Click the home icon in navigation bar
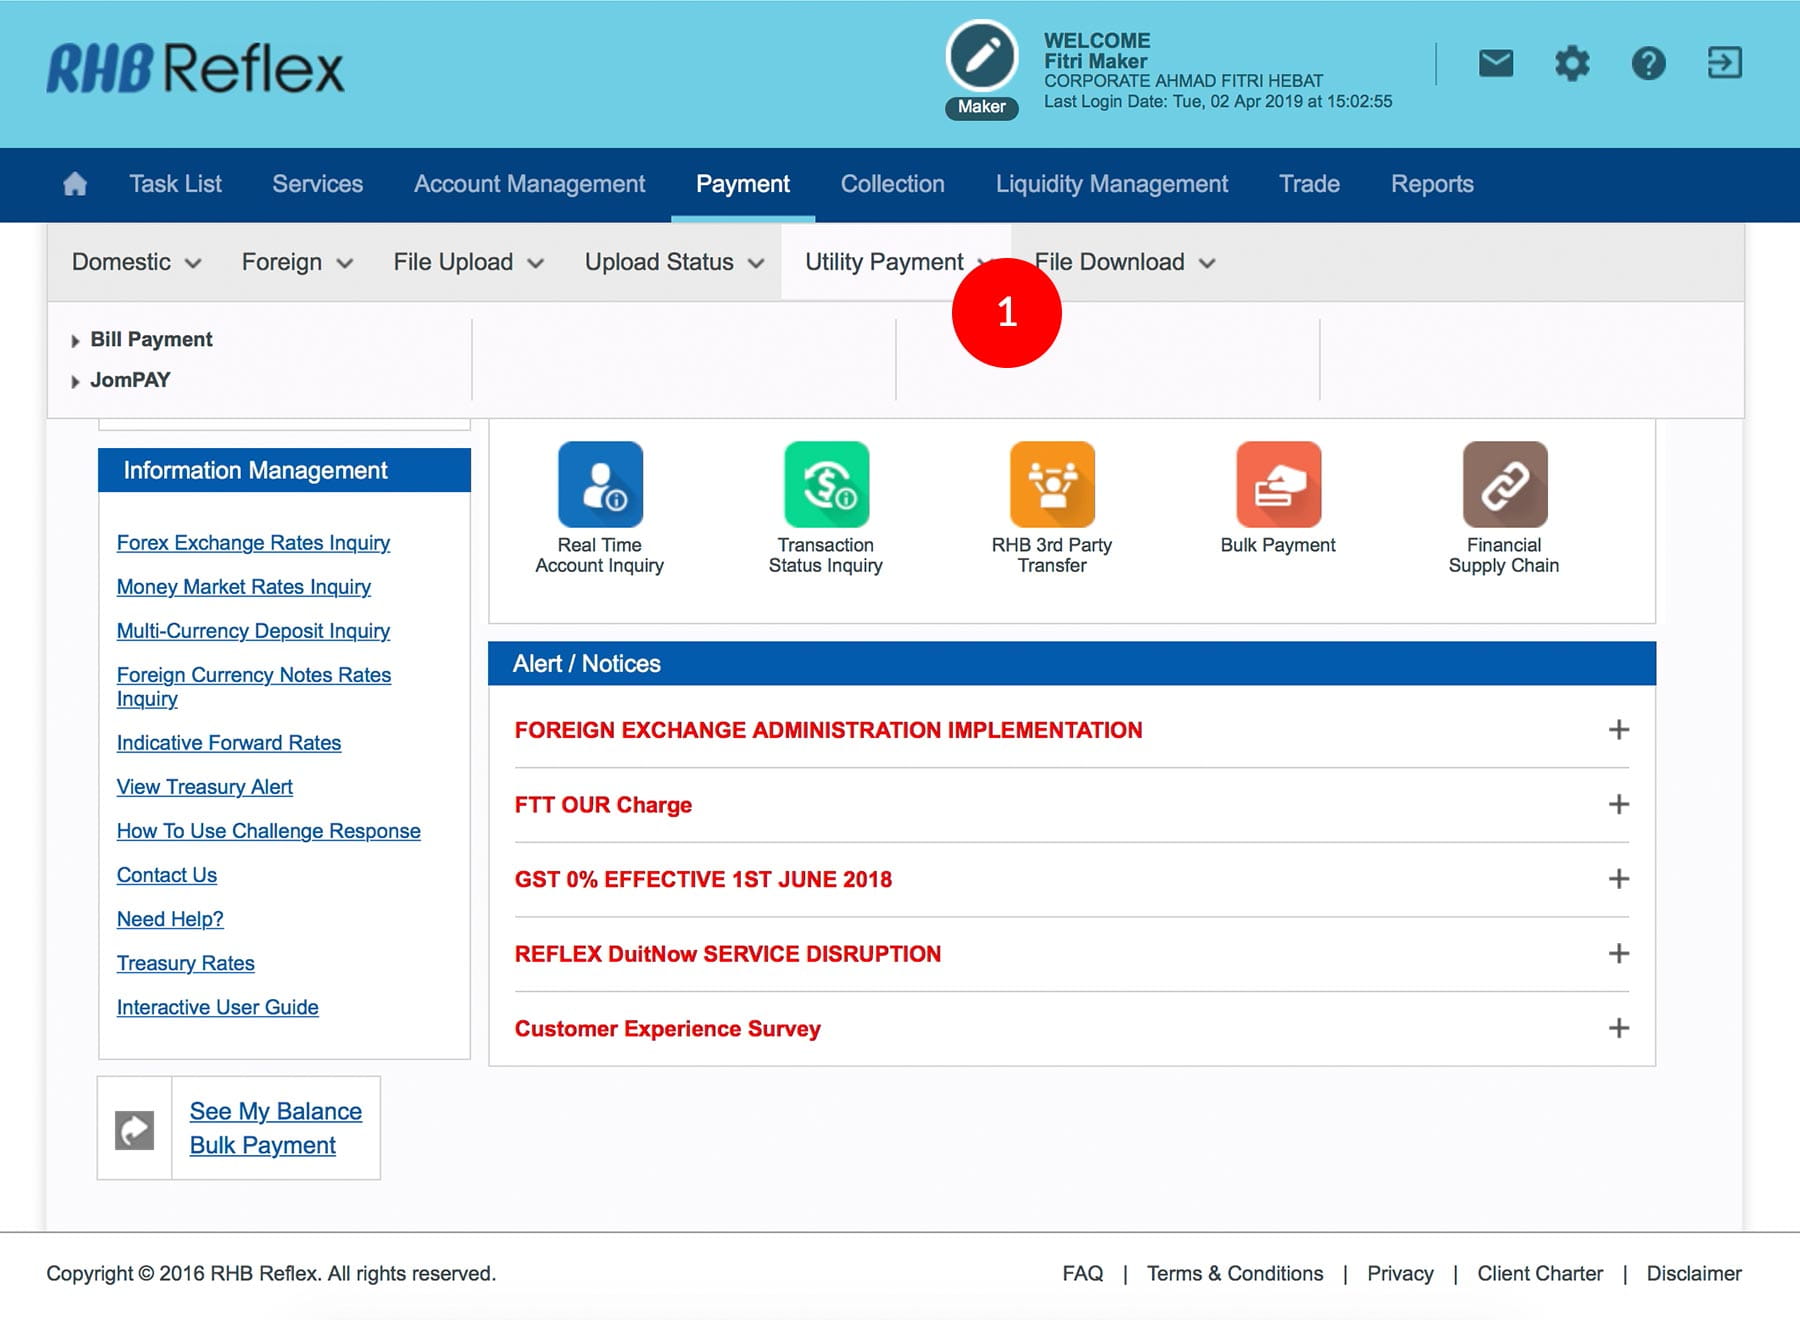The height and width of the screenshot is (1320, 1800). (75, 184)
